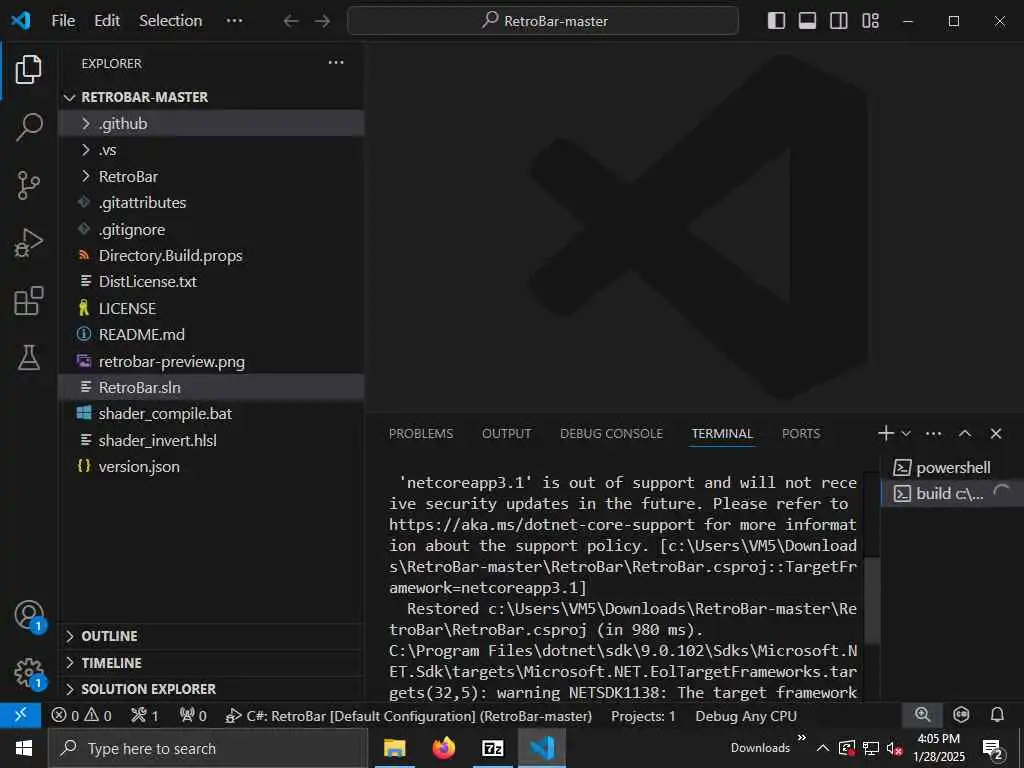Open the README.md file
This screenshot has width=1024, height=768.
coord(211,335)
